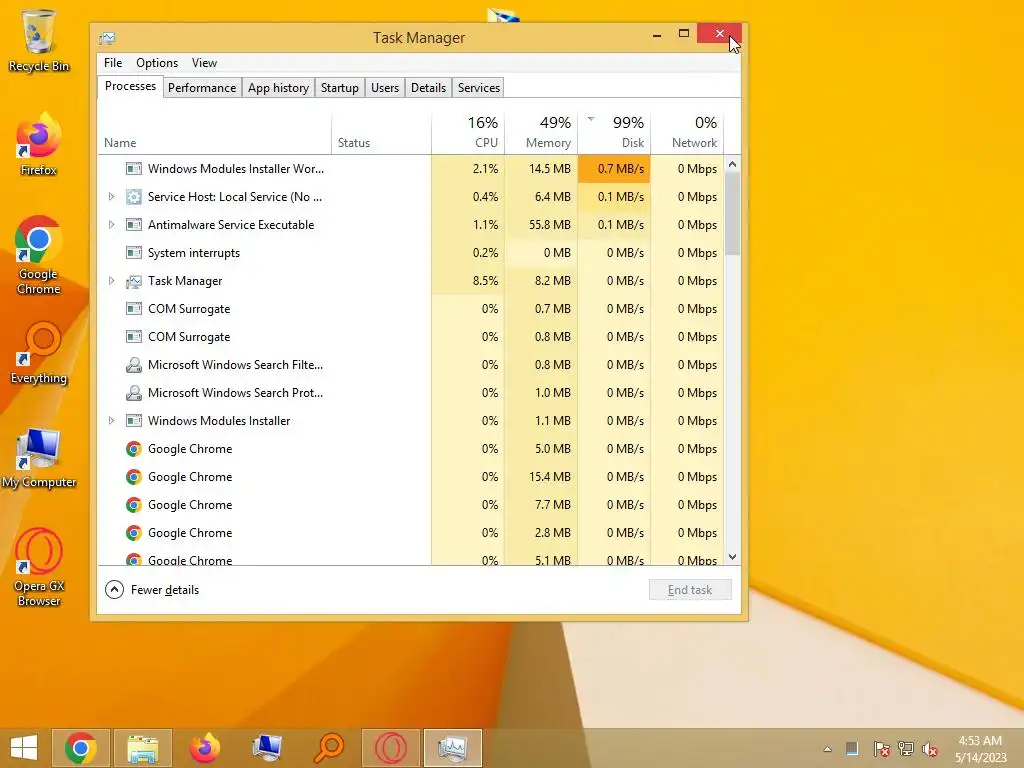Sort by Disk usage column
The image size is (1024, 768).
click(614, 132)
